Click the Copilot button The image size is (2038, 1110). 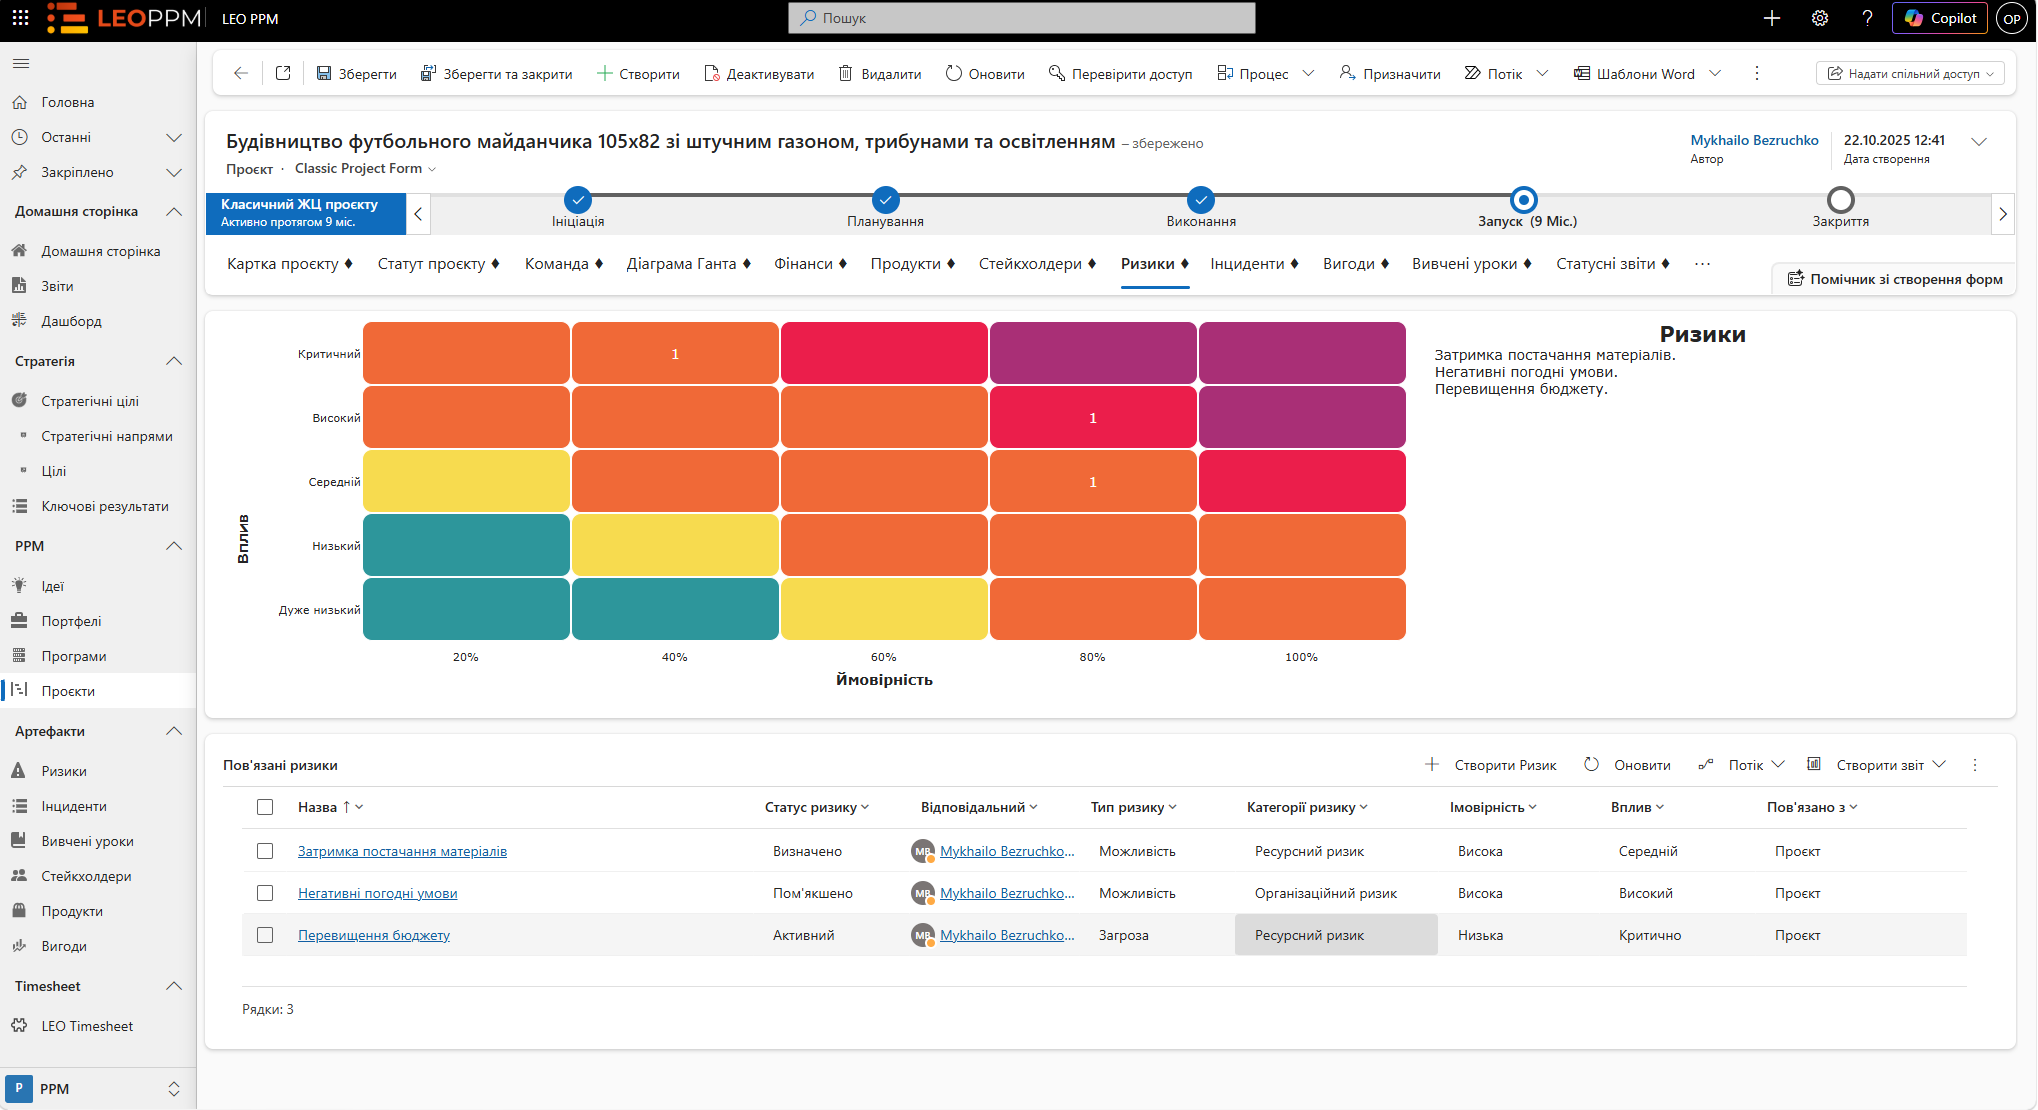(1940, 18)
